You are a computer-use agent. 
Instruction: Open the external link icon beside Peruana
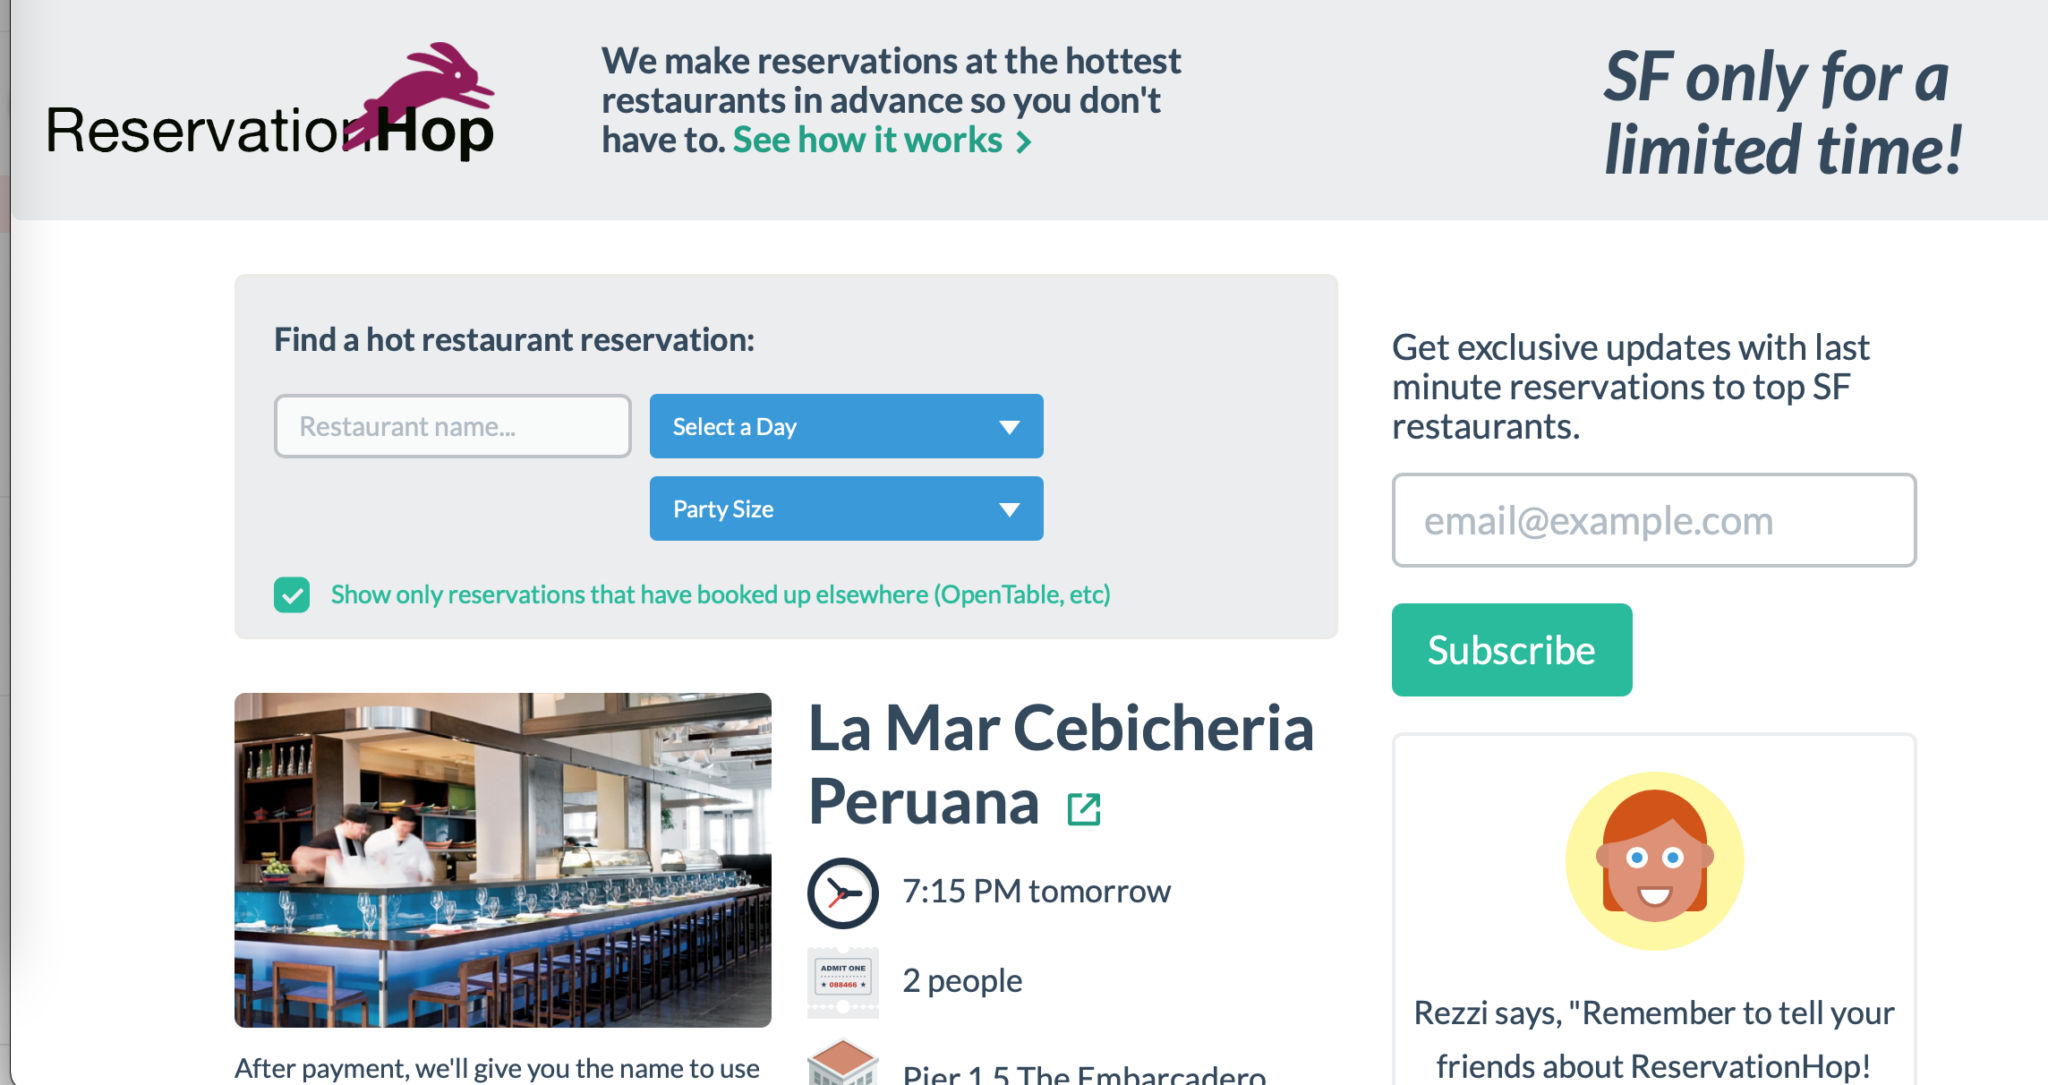coord(1084,808)
